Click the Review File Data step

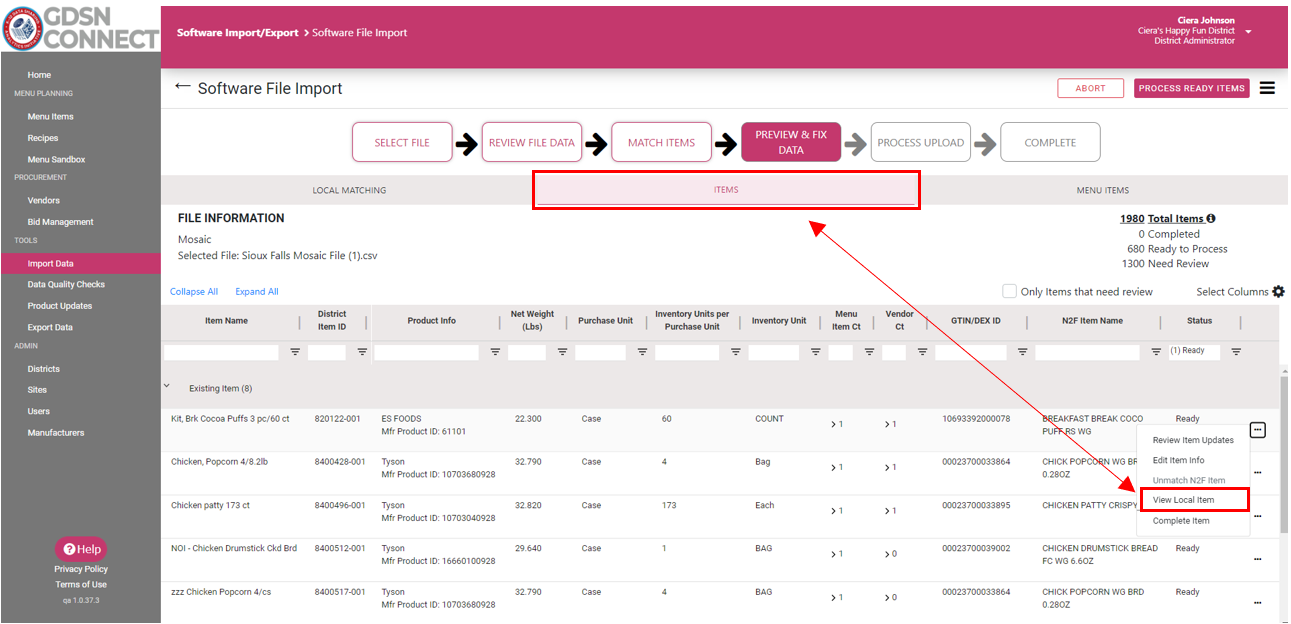(532, 142)
